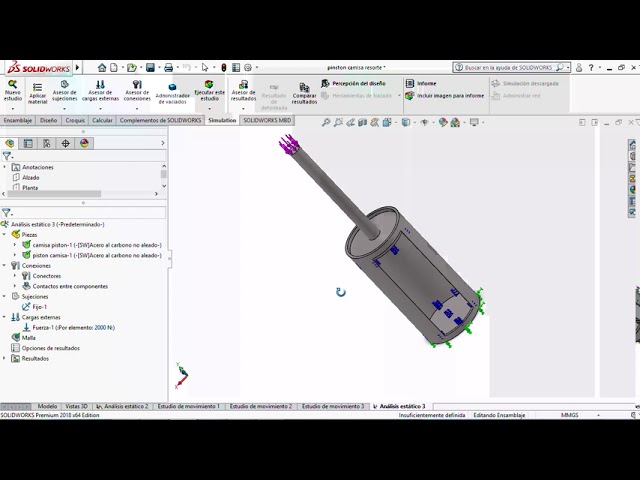Collapse the Conexiones tree node
The height and width of the screenshot is (480, 640).
tap(4, 265)
